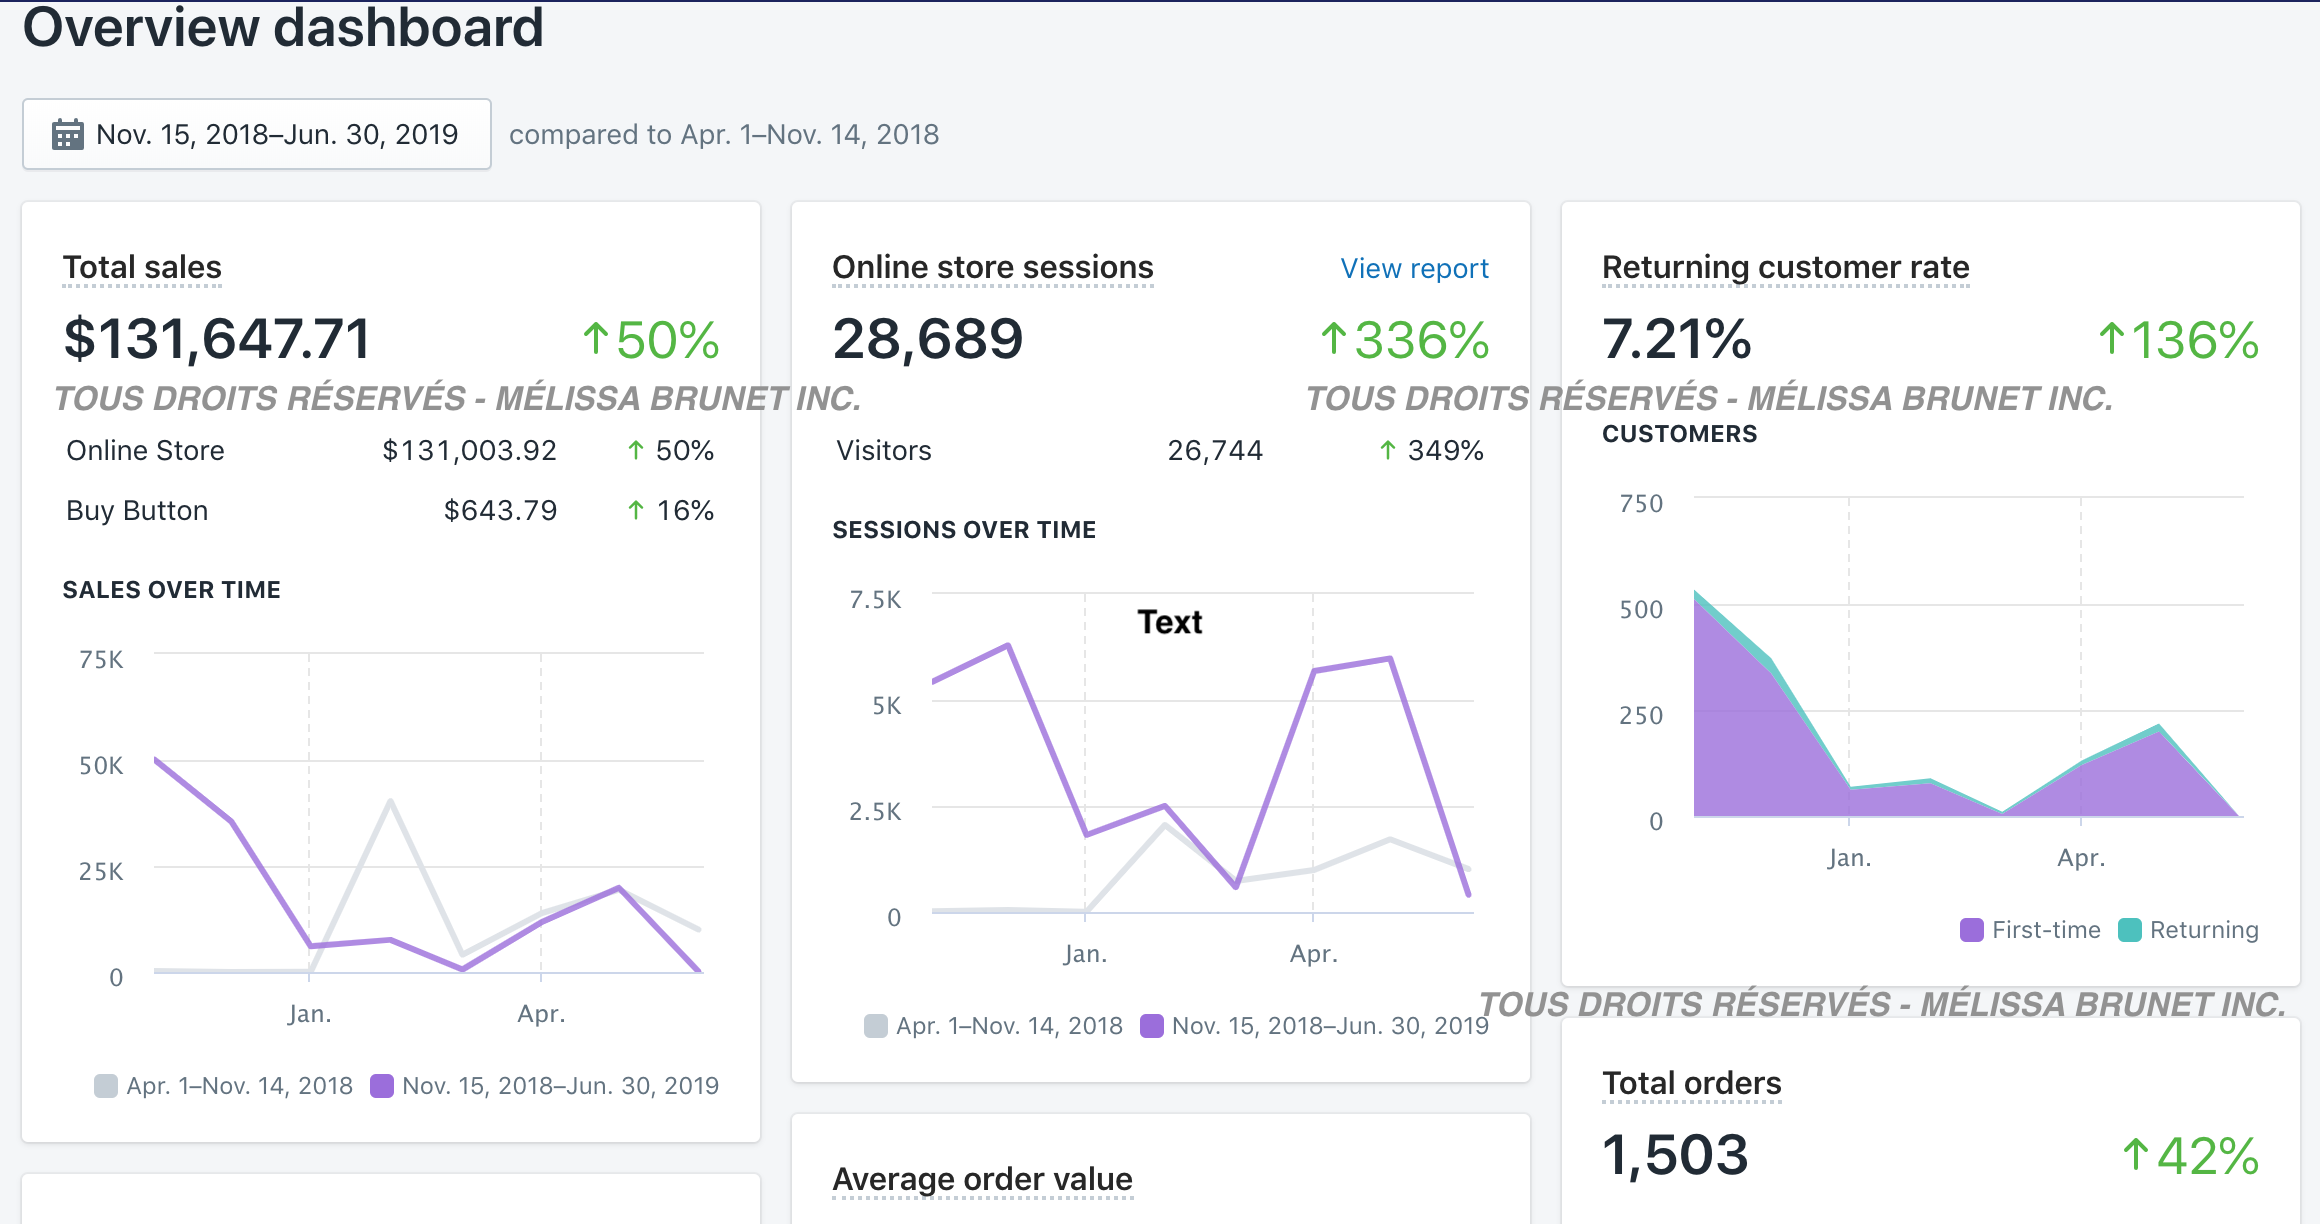Click the up arrow next to 42% total orders
The width and height of the screenshot is (2320, 1224).
(x=2135, y=1155)
